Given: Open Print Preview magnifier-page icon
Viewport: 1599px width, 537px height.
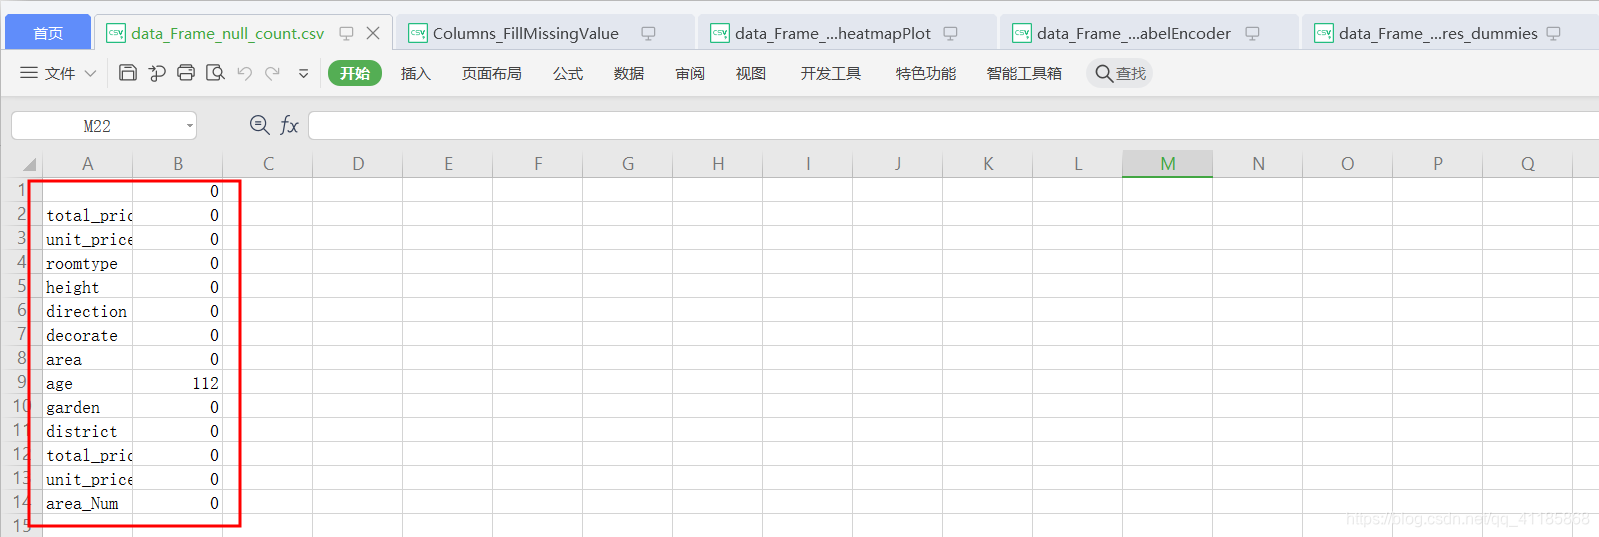Looking at the screenshot, I should click(x=215, y=73).
